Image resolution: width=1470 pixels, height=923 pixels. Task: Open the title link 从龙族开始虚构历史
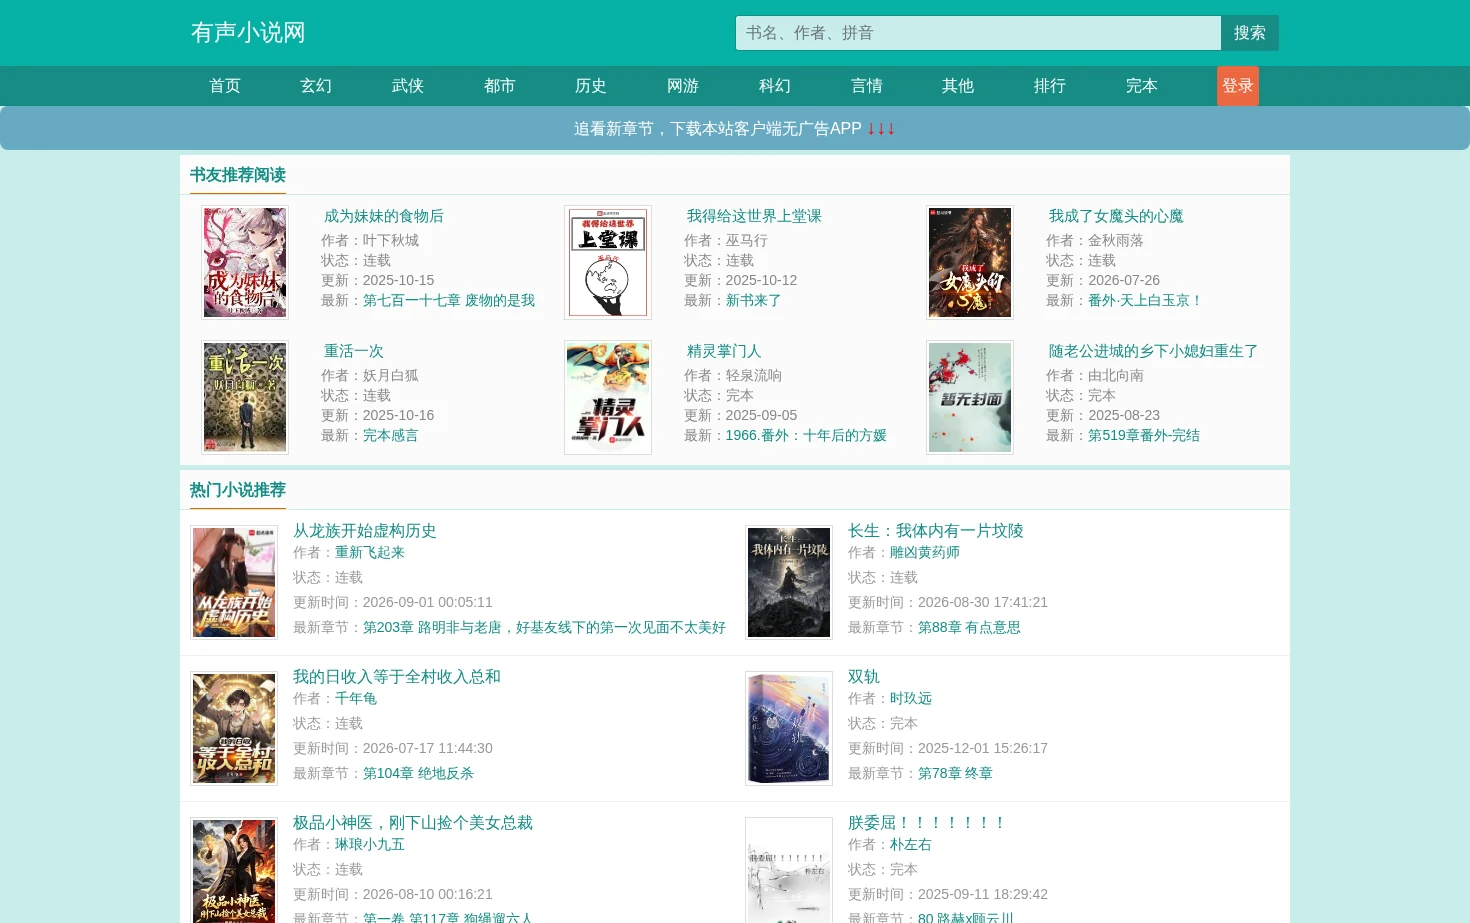point(365,531)
